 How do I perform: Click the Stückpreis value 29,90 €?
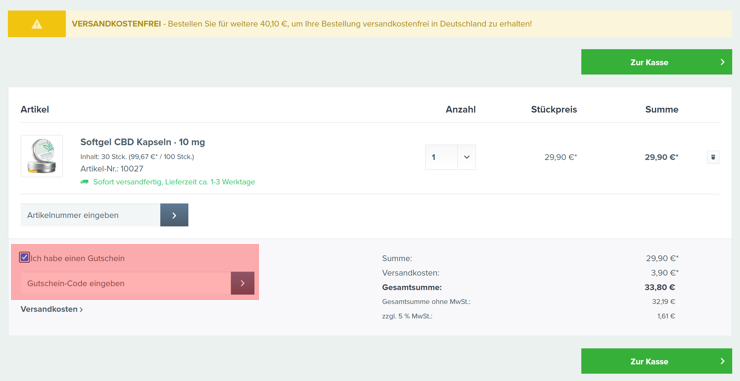pyautogui.click(x=561, y=157)
